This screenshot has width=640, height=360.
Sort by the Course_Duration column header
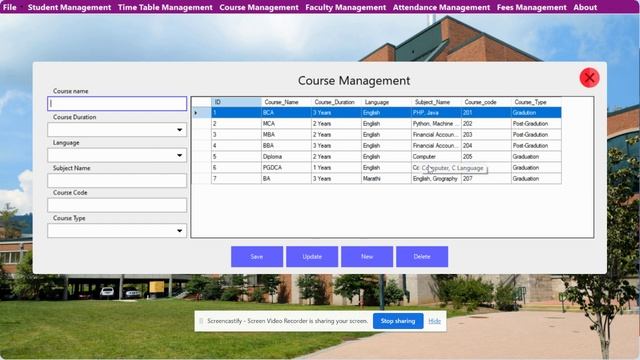336,102
